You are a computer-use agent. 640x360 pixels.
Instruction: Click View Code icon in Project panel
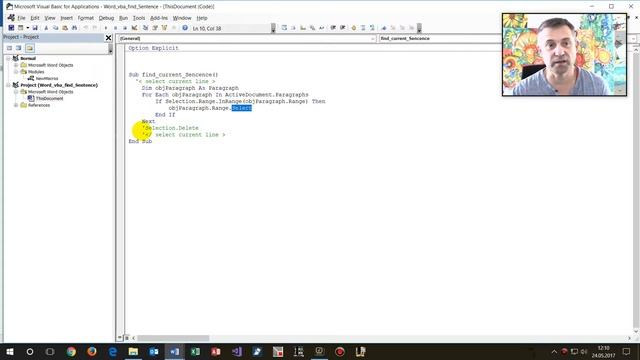9,48
